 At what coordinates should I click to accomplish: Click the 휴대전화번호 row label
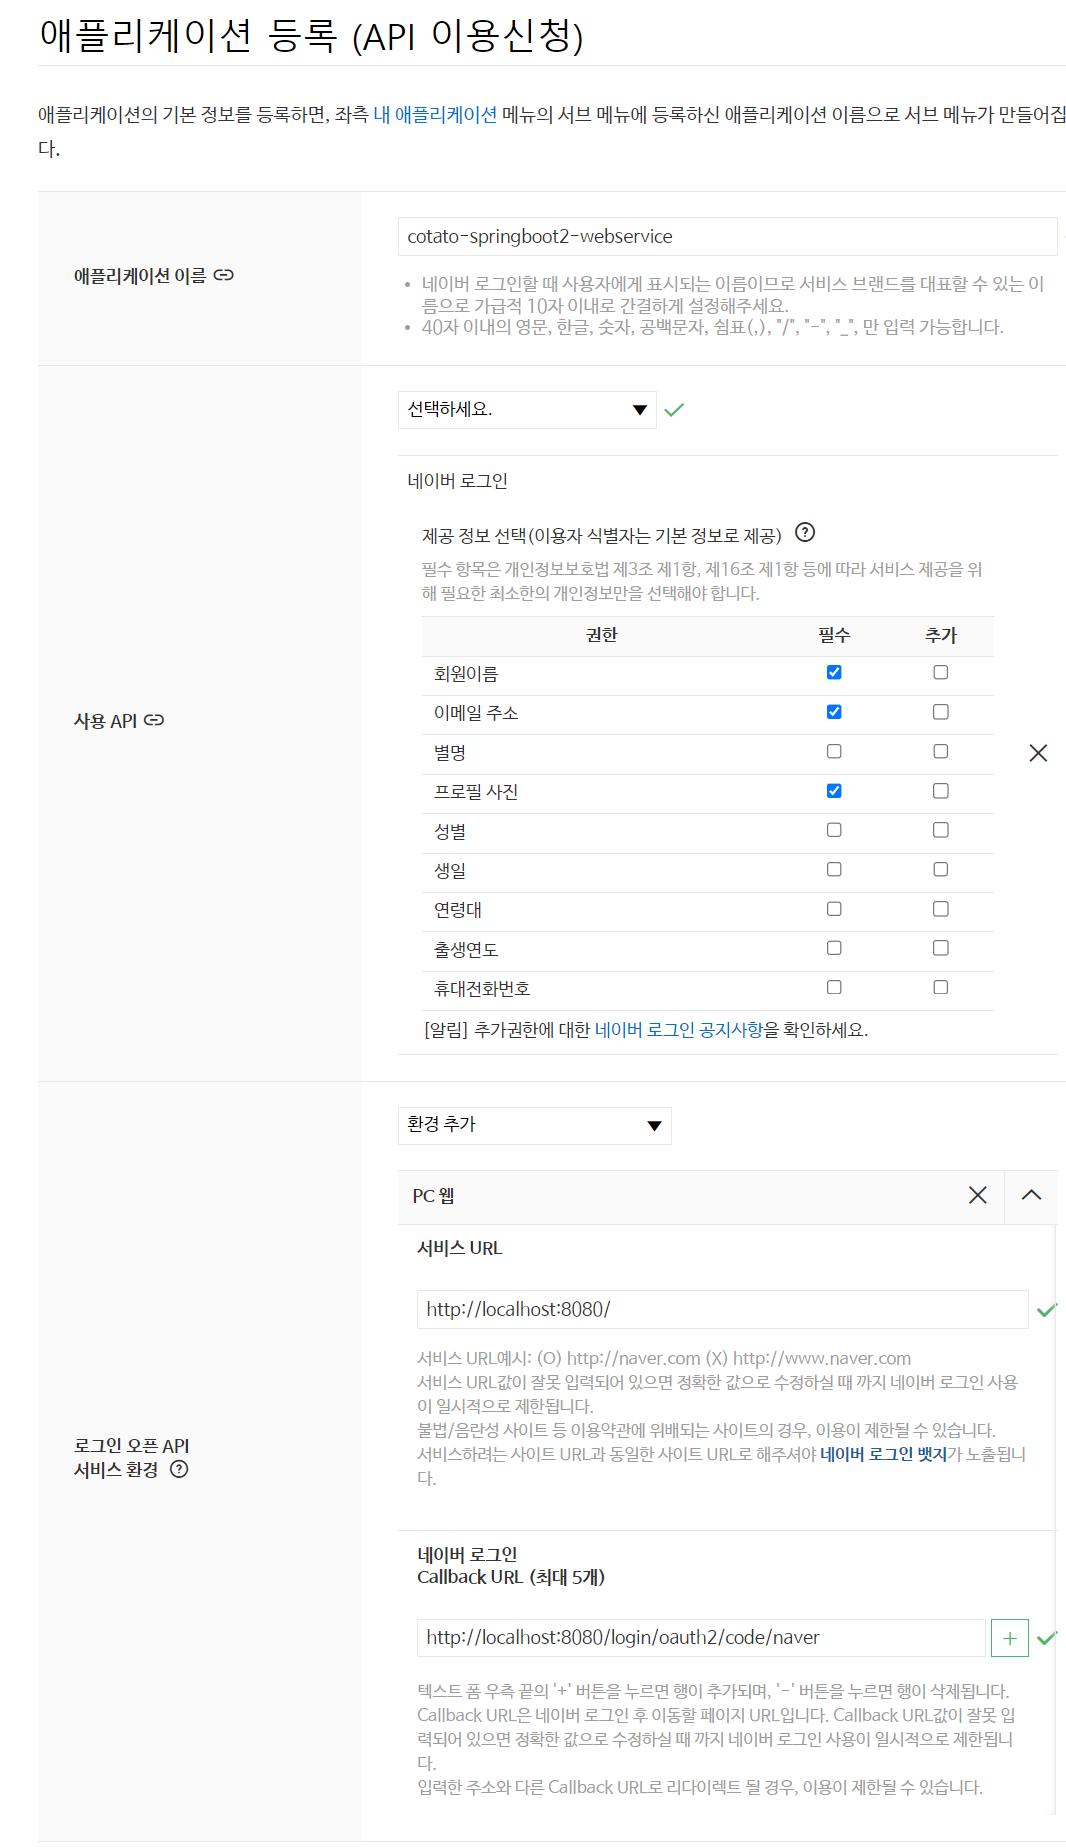coord(482,989)
